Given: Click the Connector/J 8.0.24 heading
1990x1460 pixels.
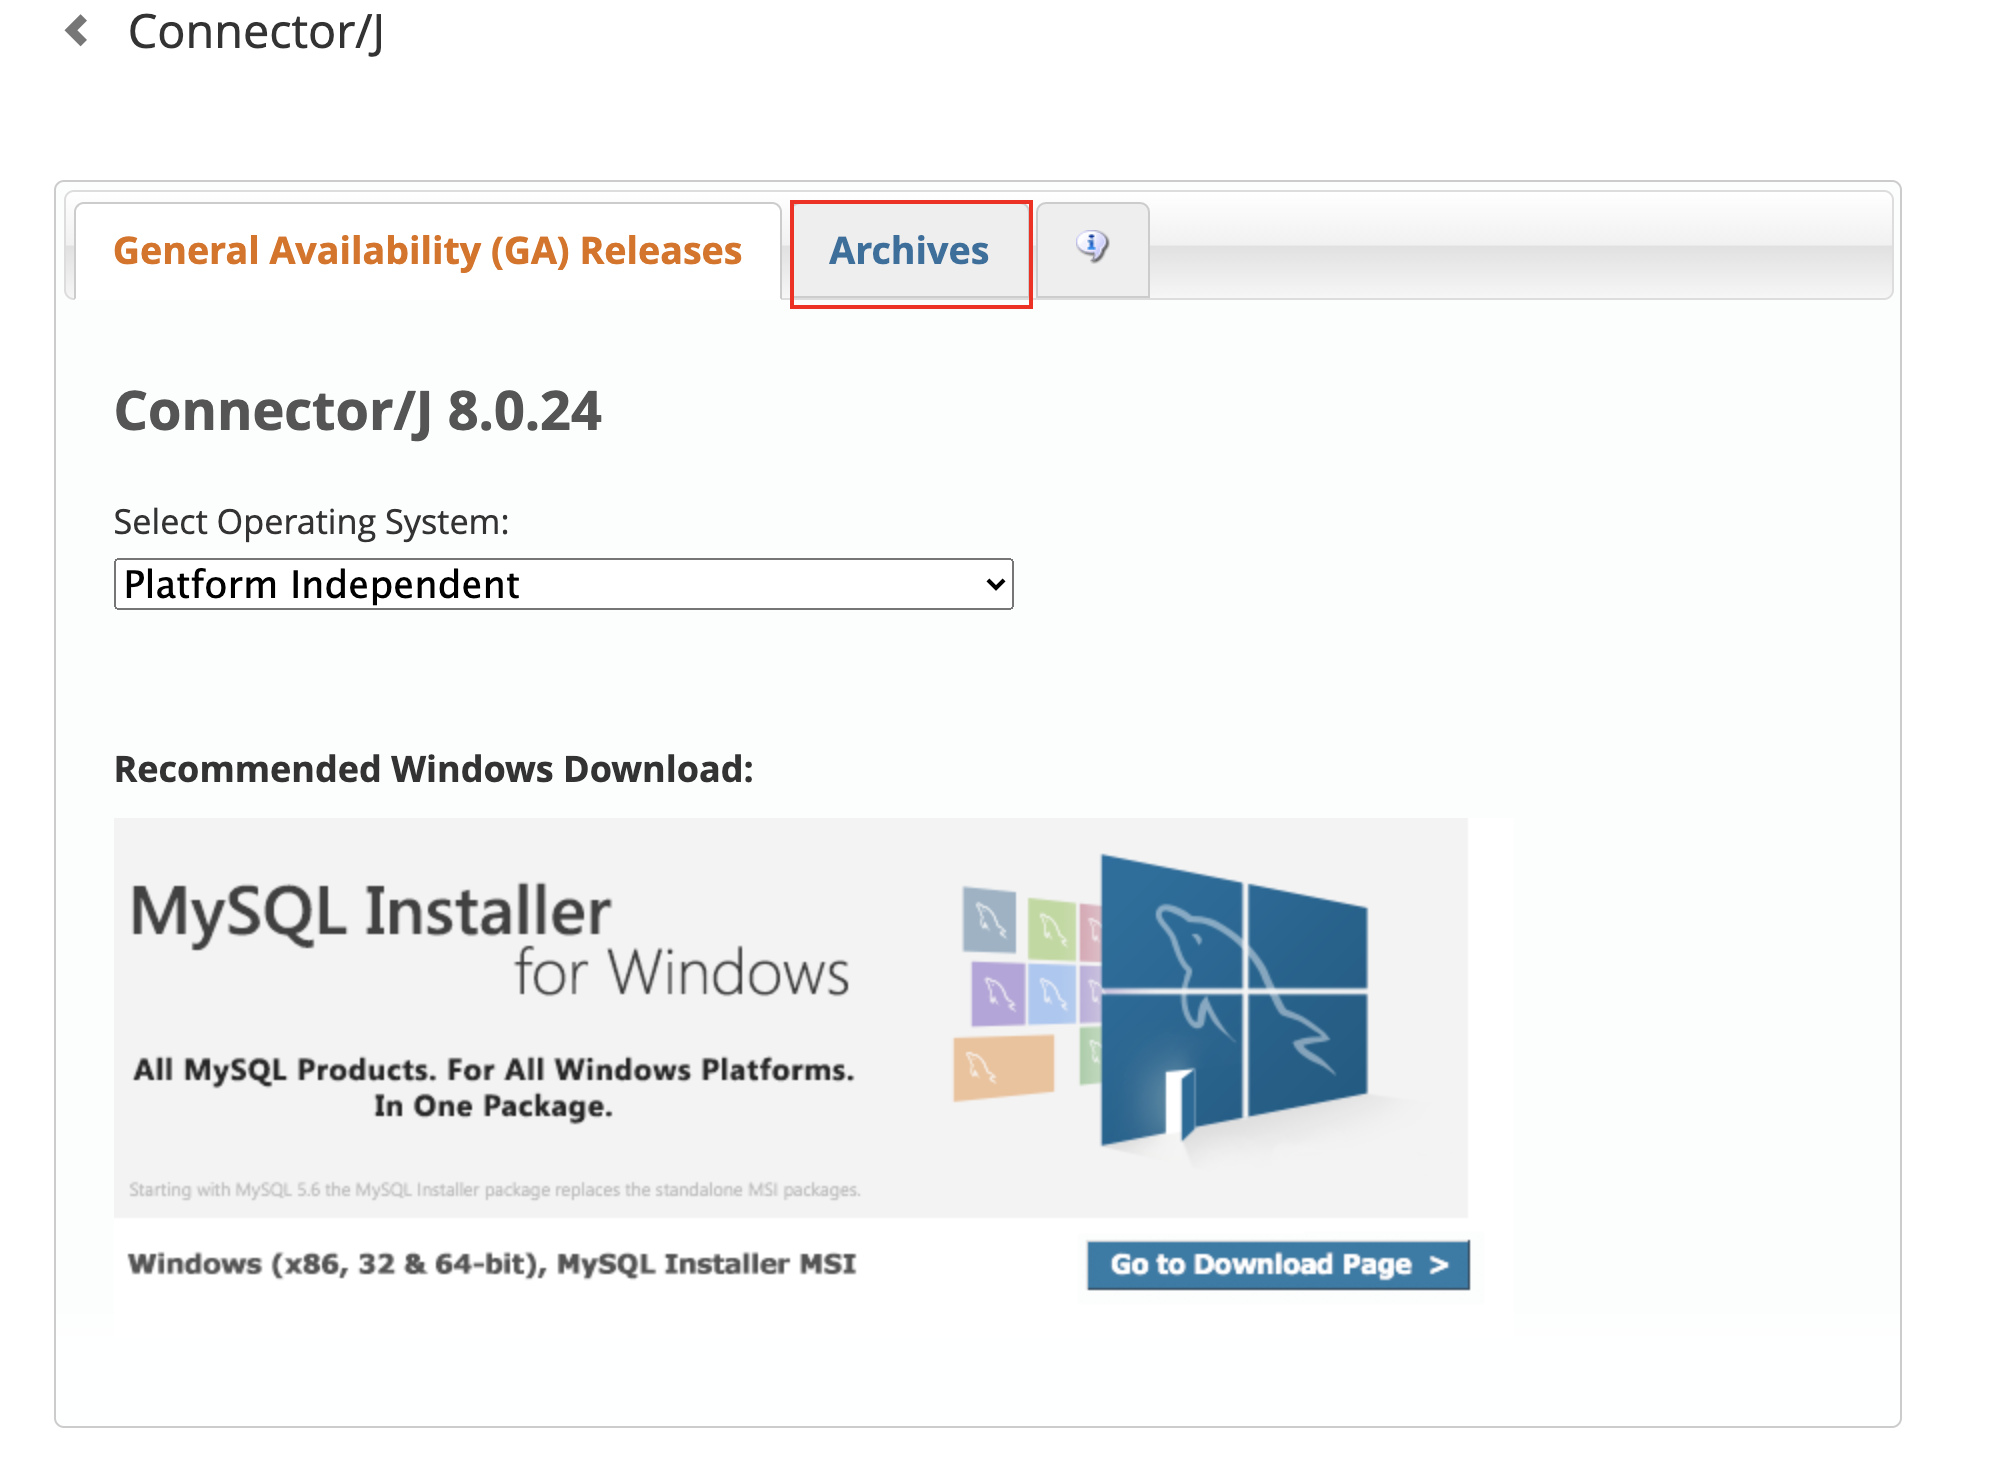Looking at the screenshot, I should [x=358, y=411].
